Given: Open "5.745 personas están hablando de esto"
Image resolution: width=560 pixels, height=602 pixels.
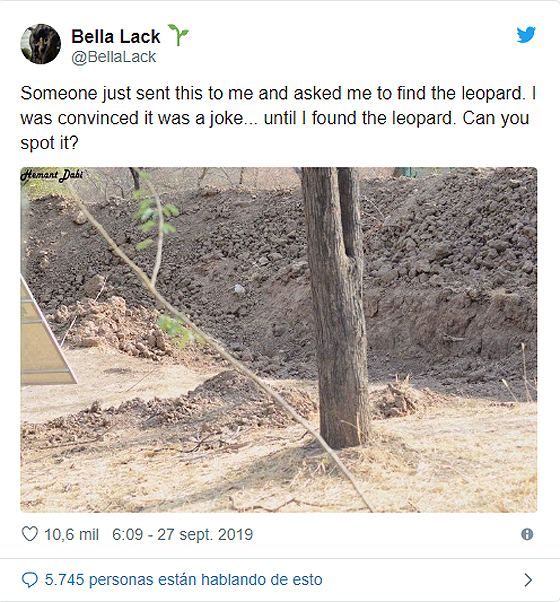Looking at the screenshot, I should [183, 579].
